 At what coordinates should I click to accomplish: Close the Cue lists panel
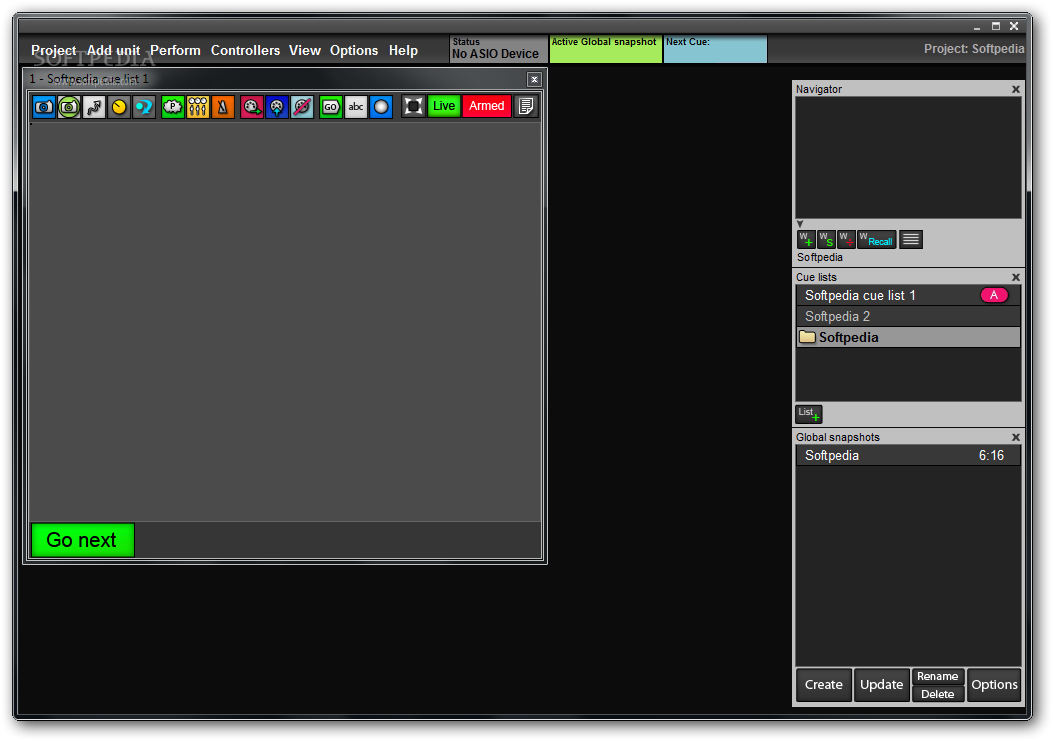point(1015,277)
